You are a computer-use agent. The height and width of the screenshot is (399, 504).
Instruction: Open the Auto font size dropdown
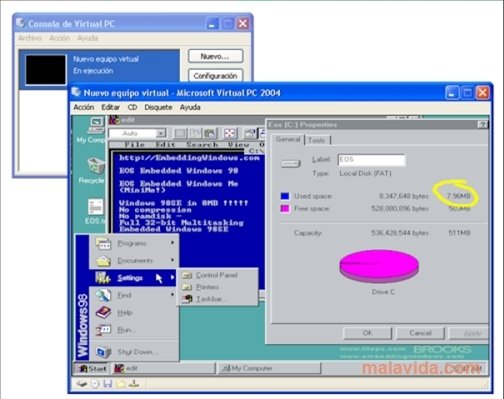pos(161,133)
